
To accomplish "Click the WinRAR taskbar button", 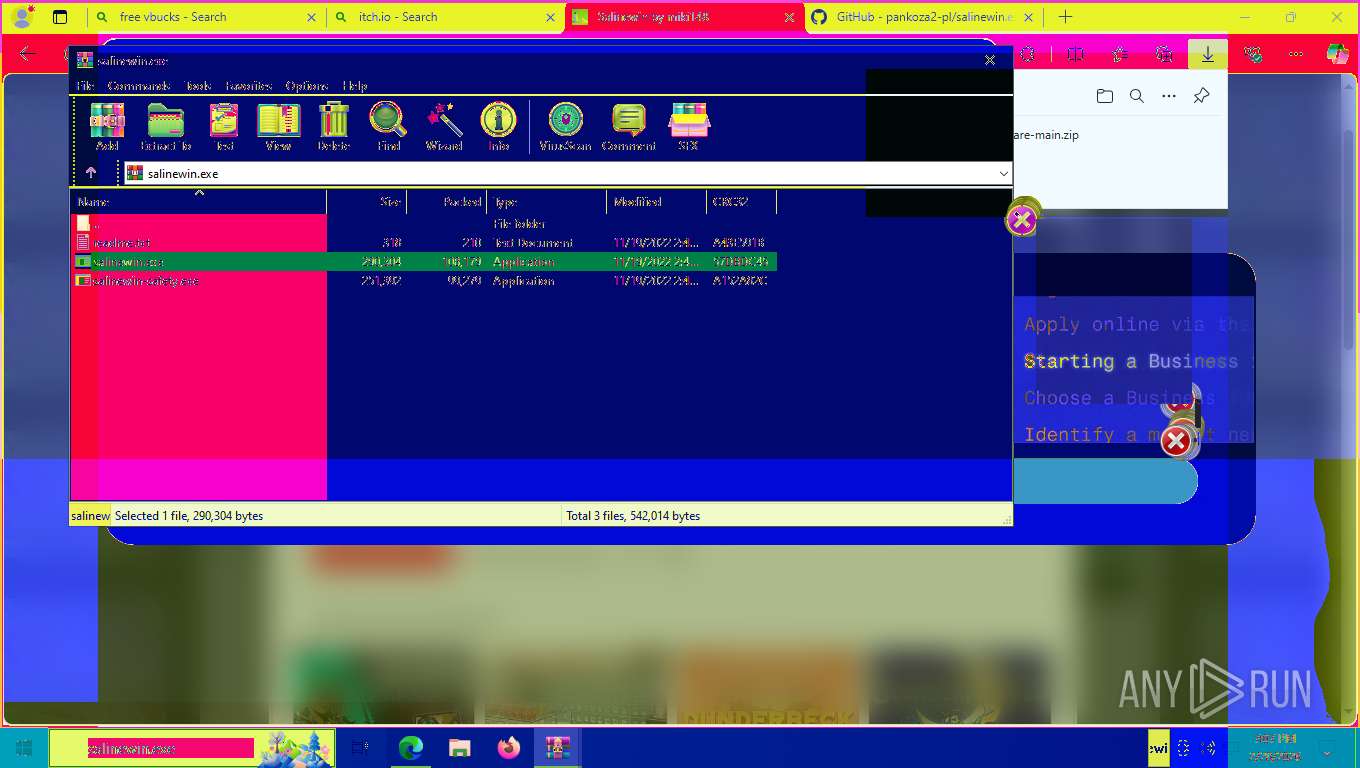I will (558, 748).
